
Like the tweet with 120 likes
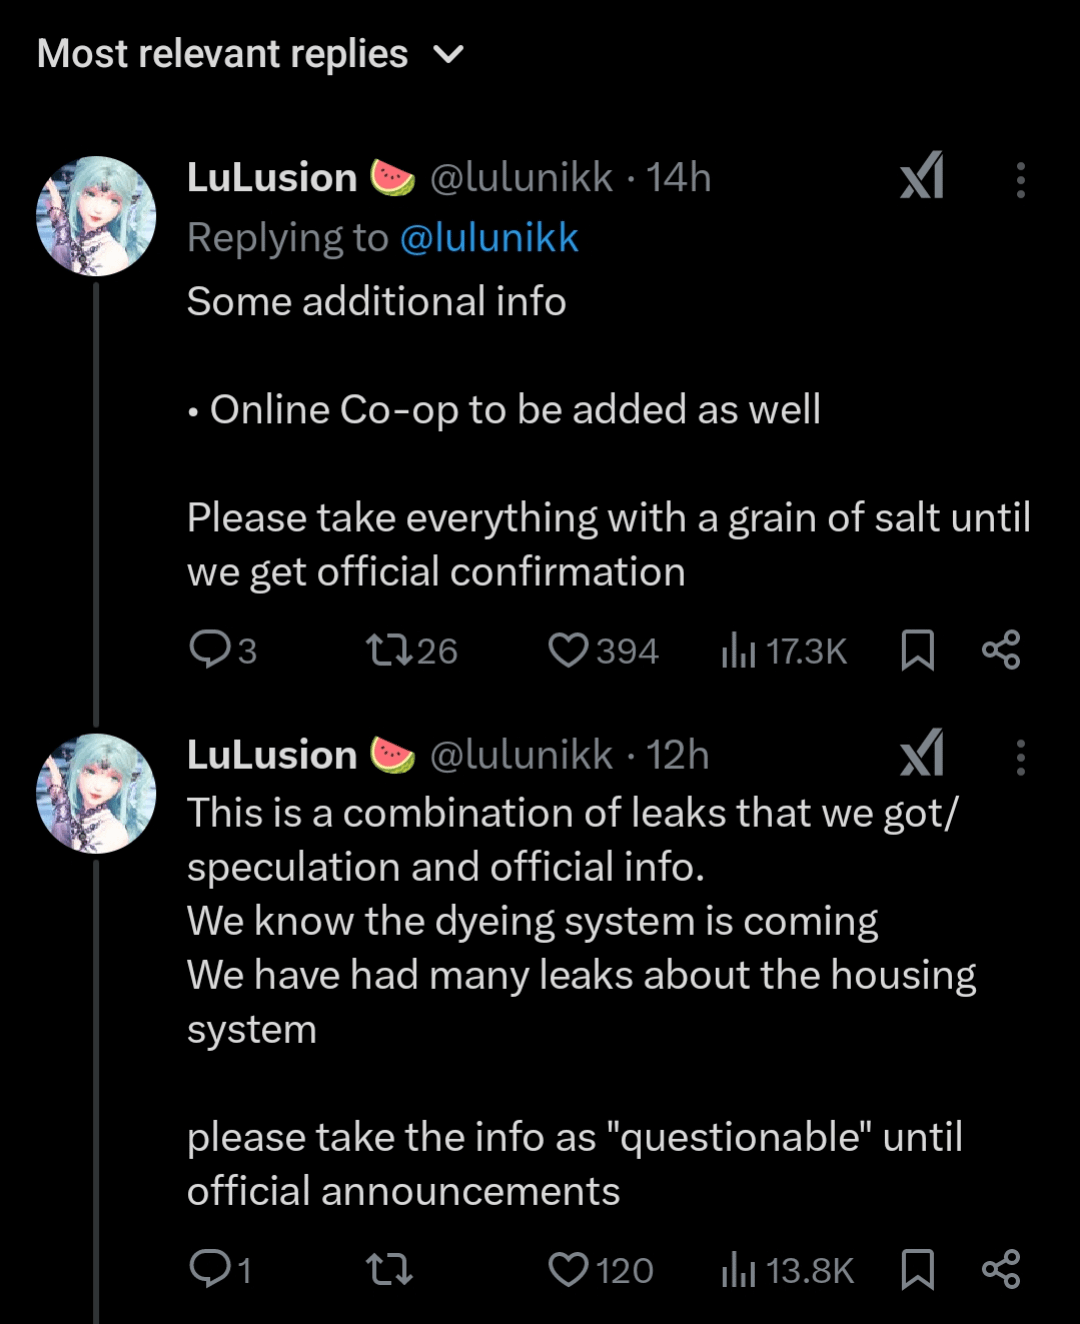601,1270
